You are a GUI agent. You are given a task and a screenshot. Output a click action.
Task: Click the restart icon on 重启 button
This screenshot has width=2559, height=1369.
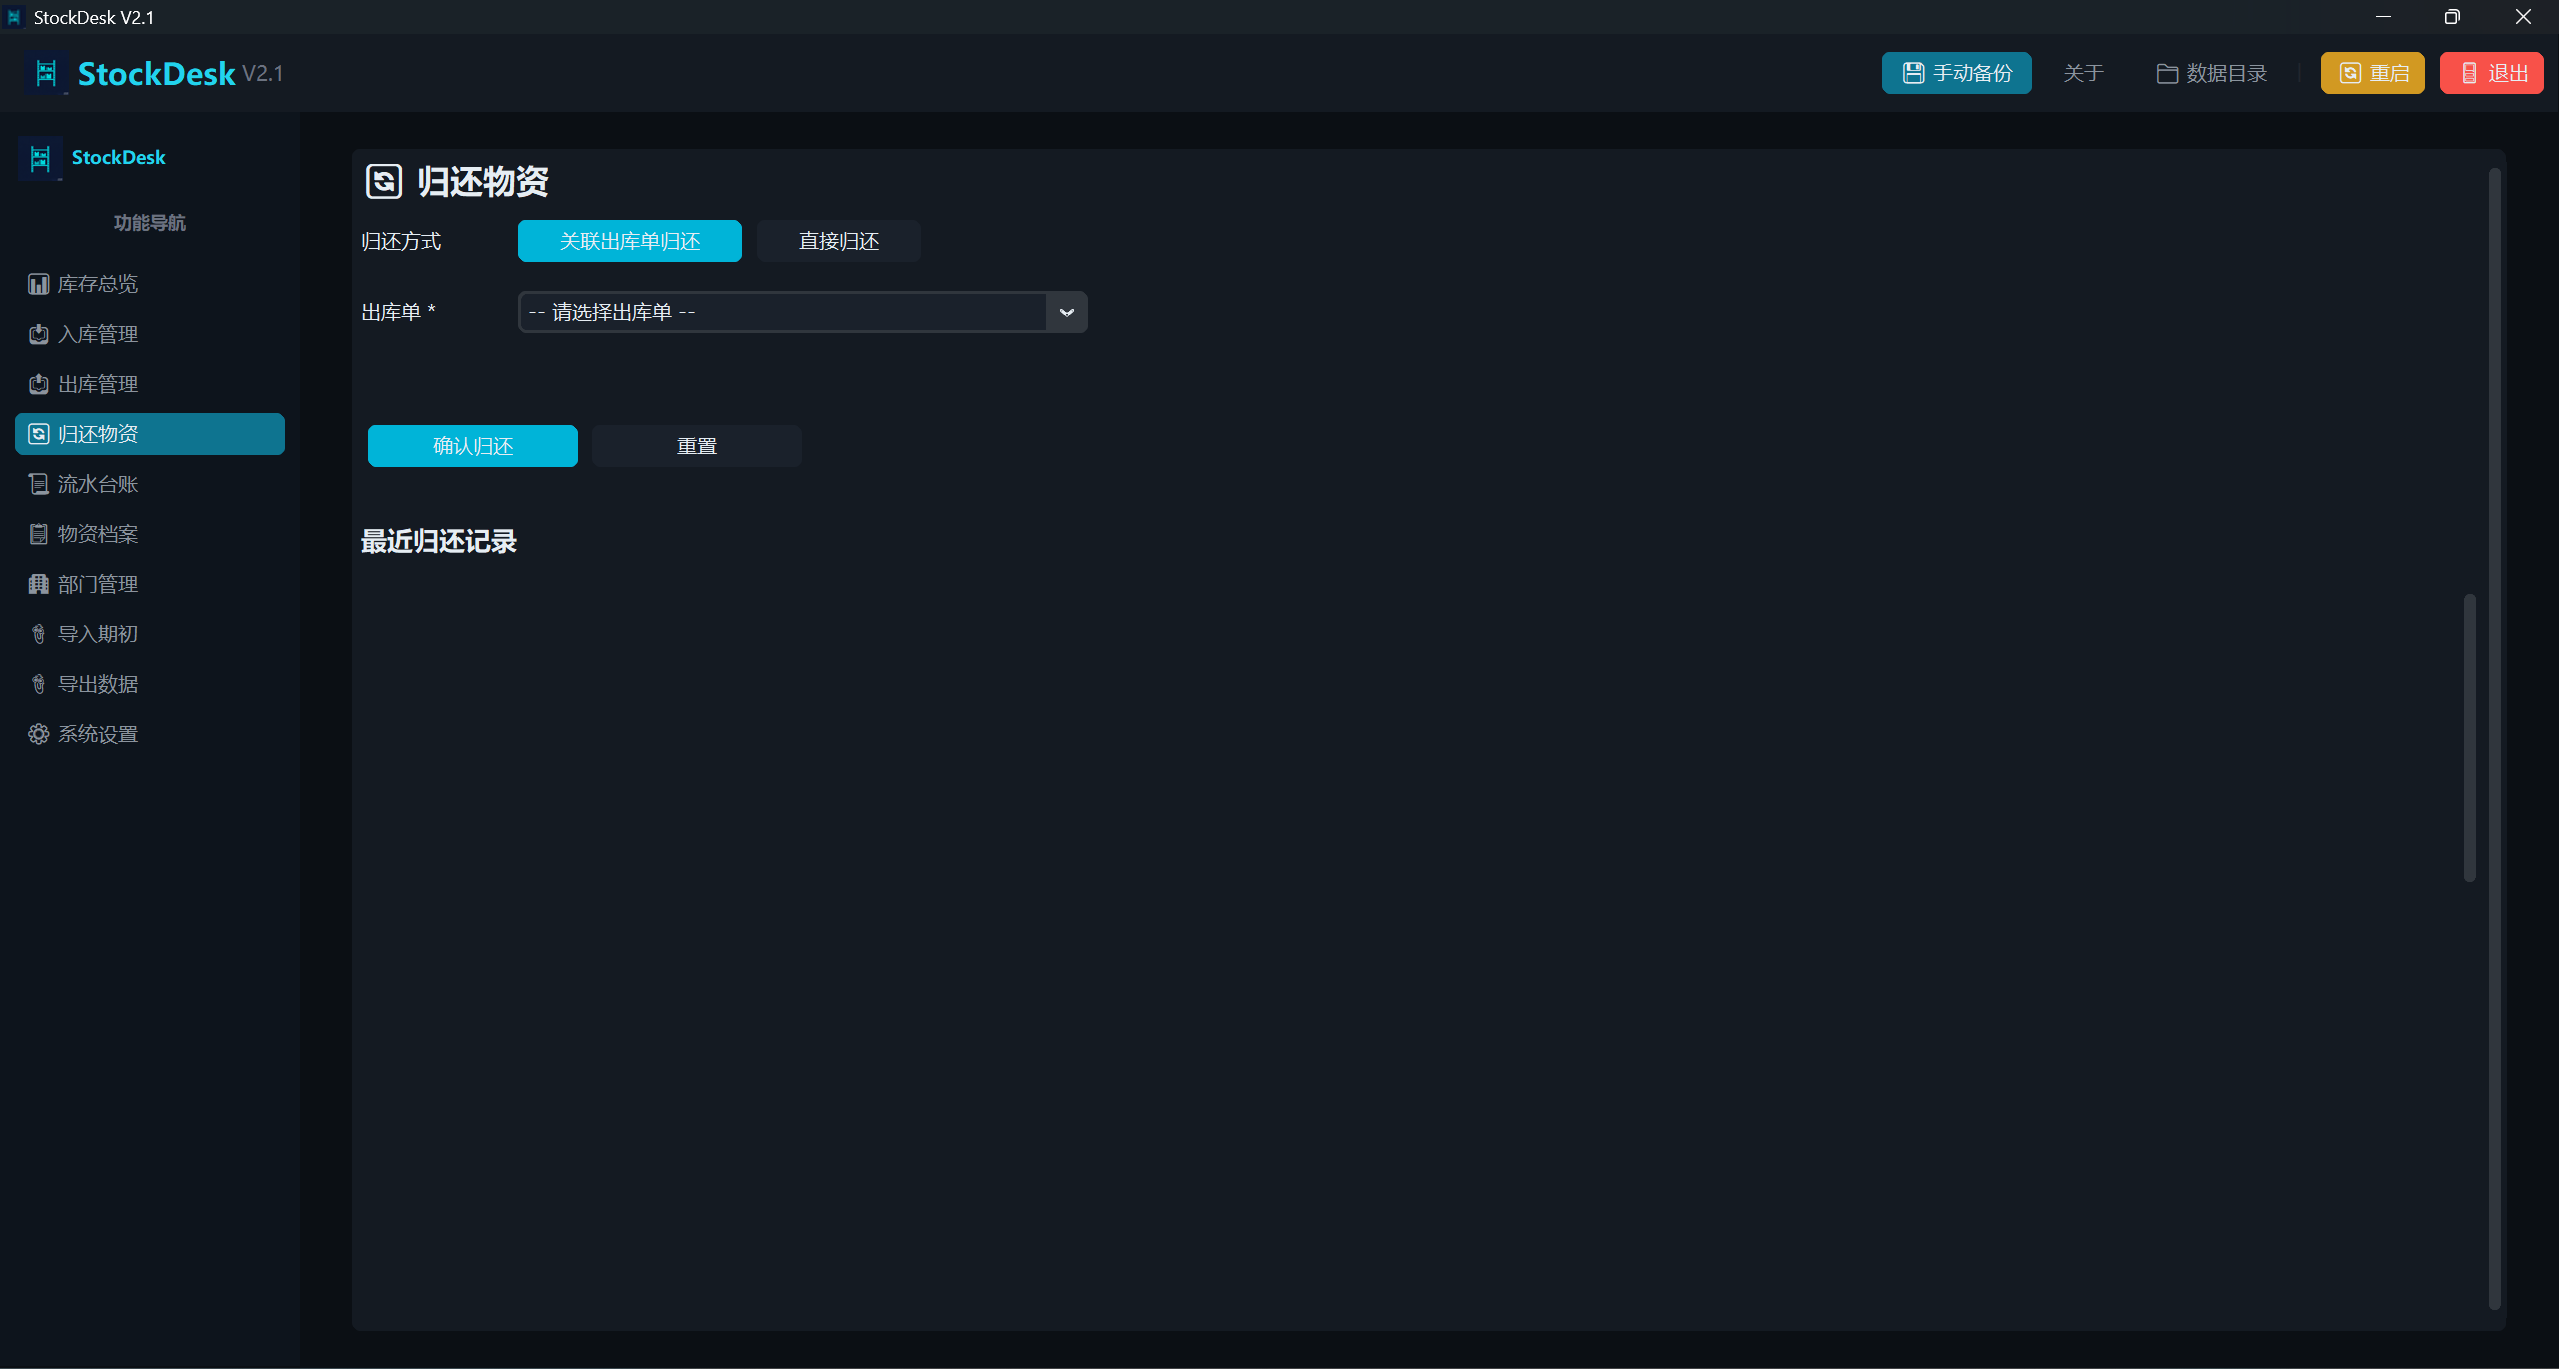2350,73
